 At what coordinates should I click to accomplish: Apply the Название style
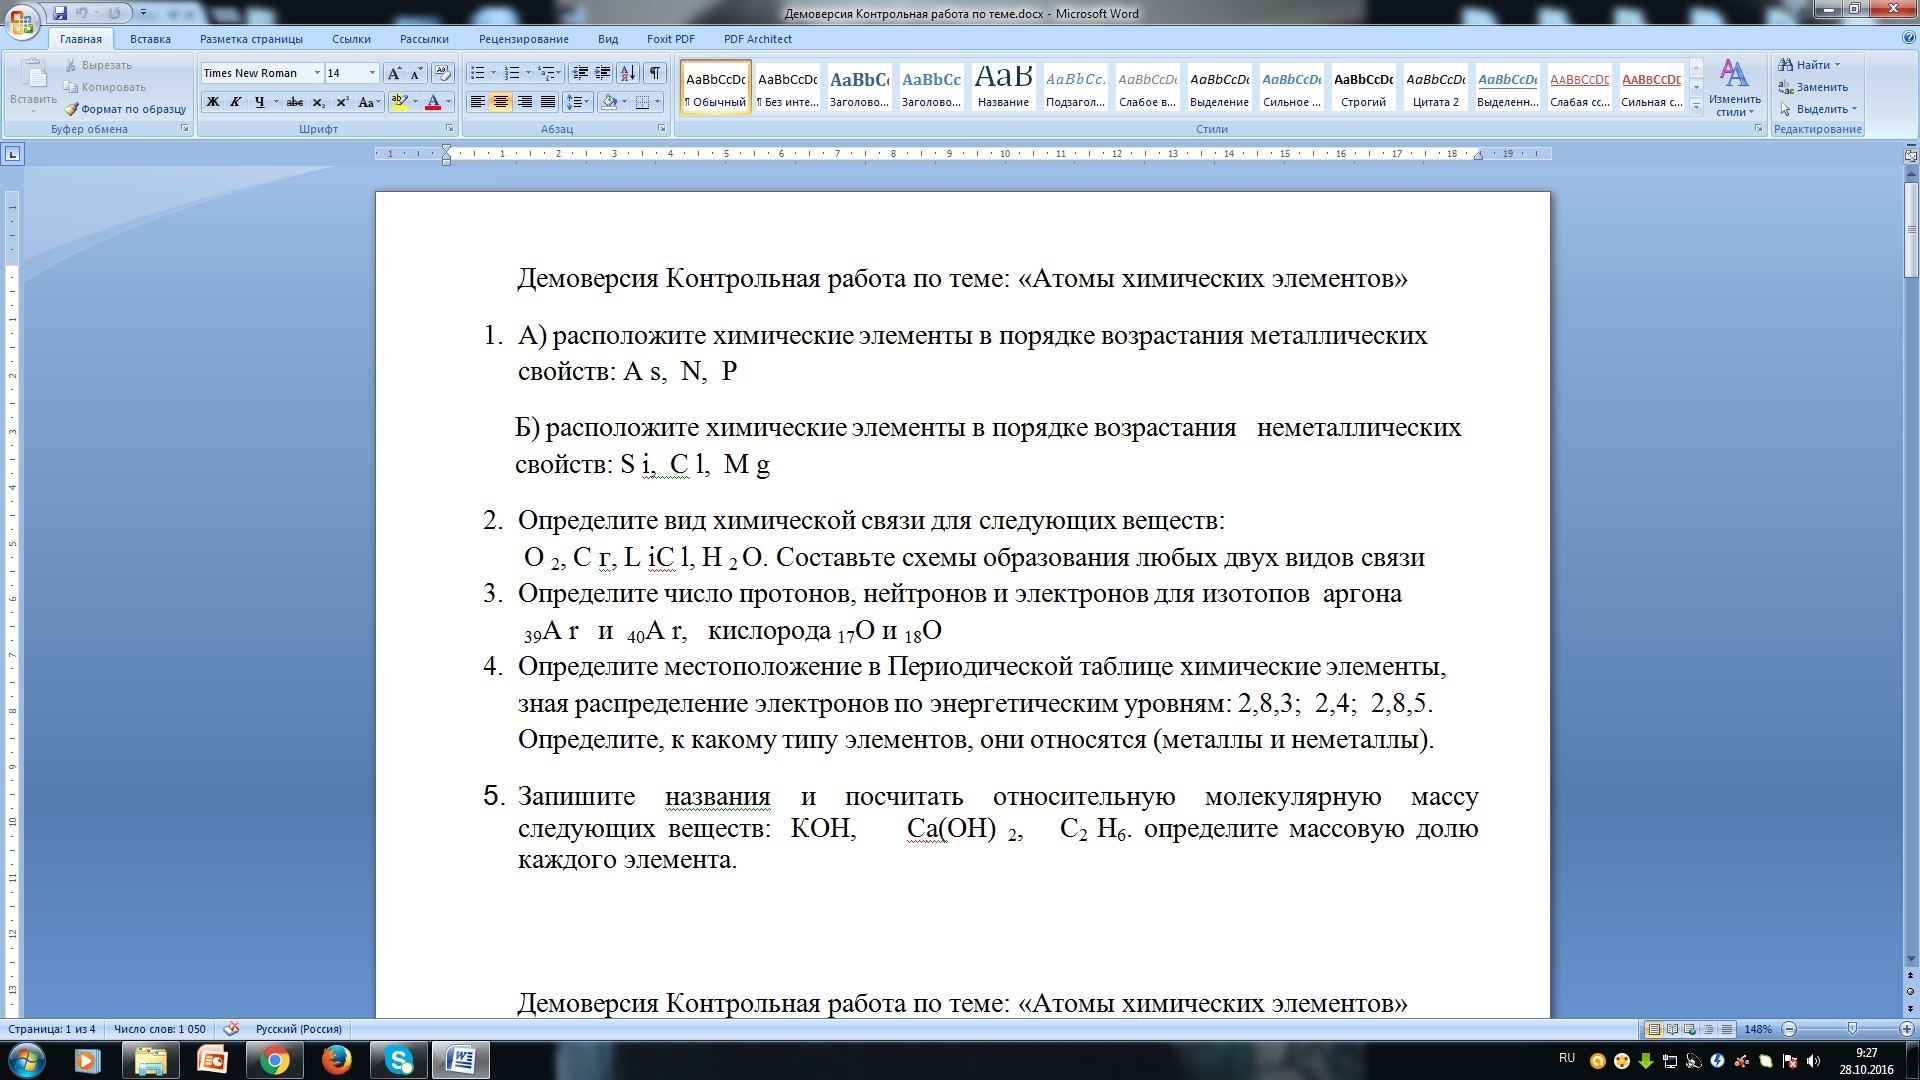[x=1003, y=86]
